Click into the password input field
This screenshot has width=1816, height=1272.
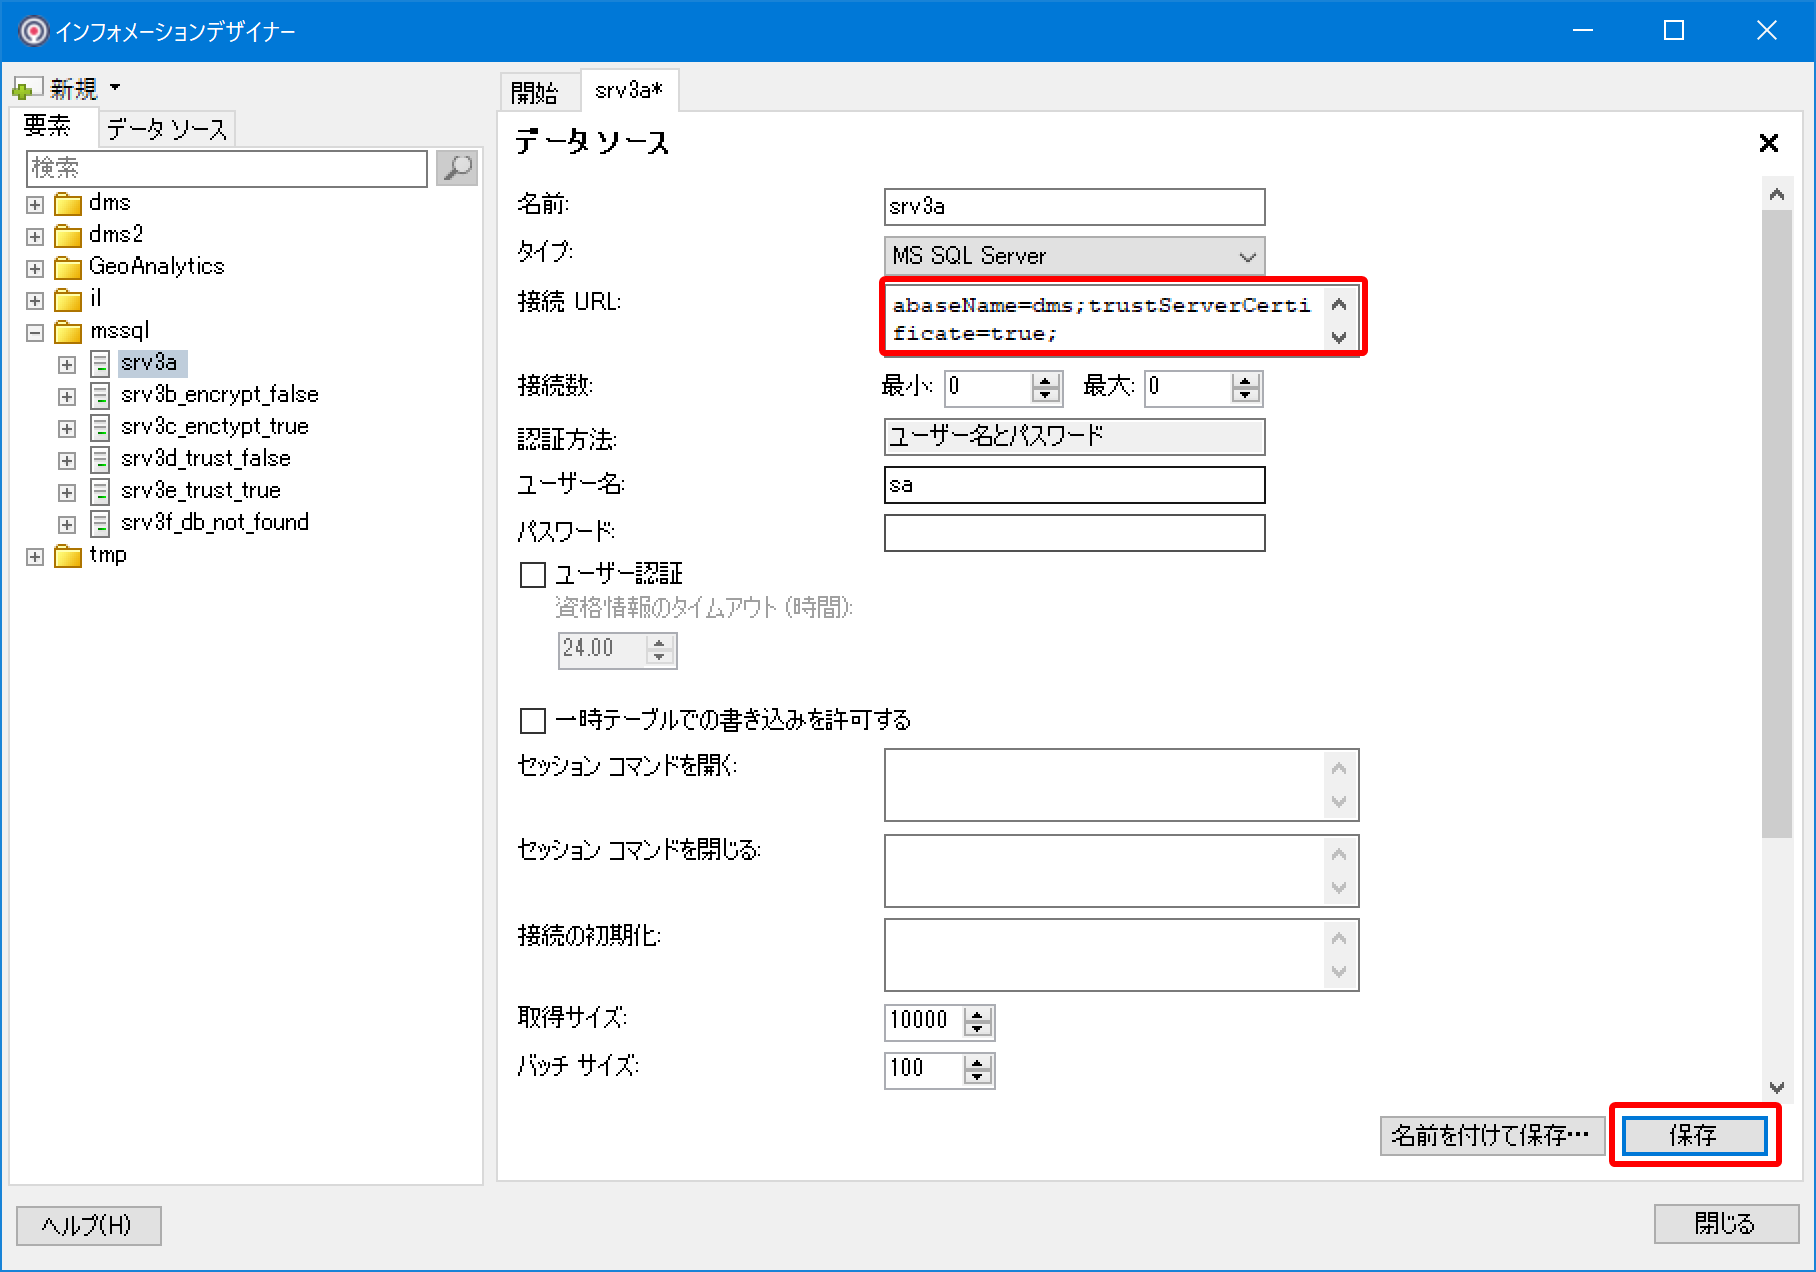pyautogui.click(x=1074, y=533)
